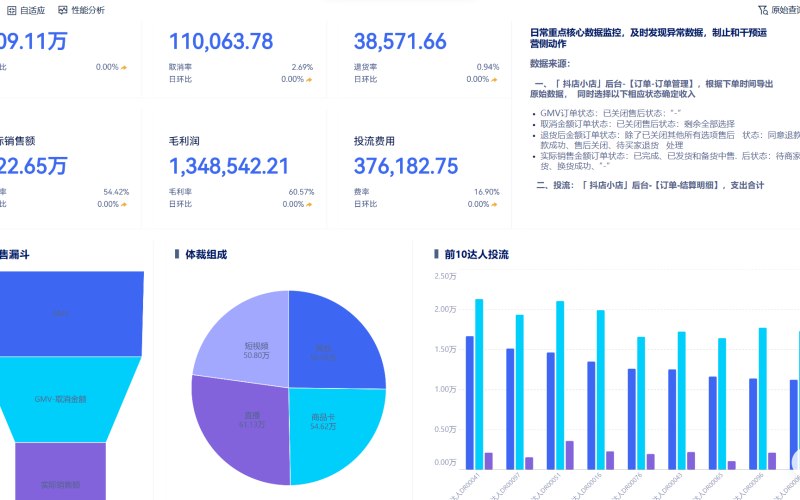
Task: Click the purple bar for 达人DR00051
Action: click(x=569, y=455)
